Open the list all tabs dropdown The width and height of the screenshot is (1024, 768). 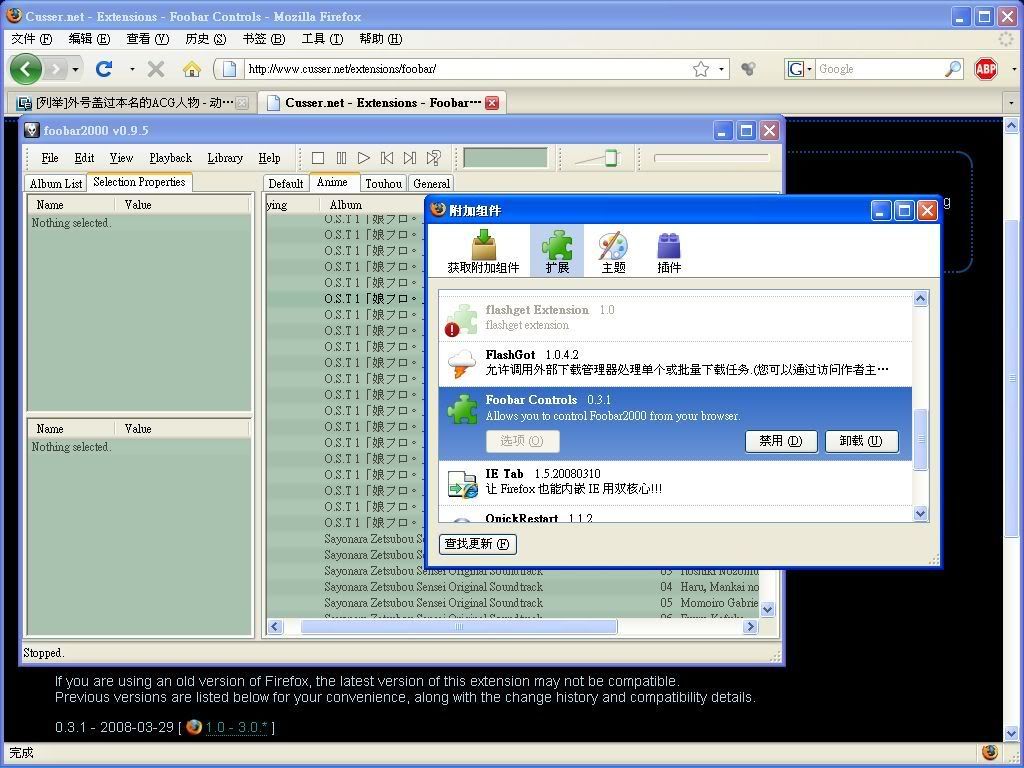click(1012, 103)
